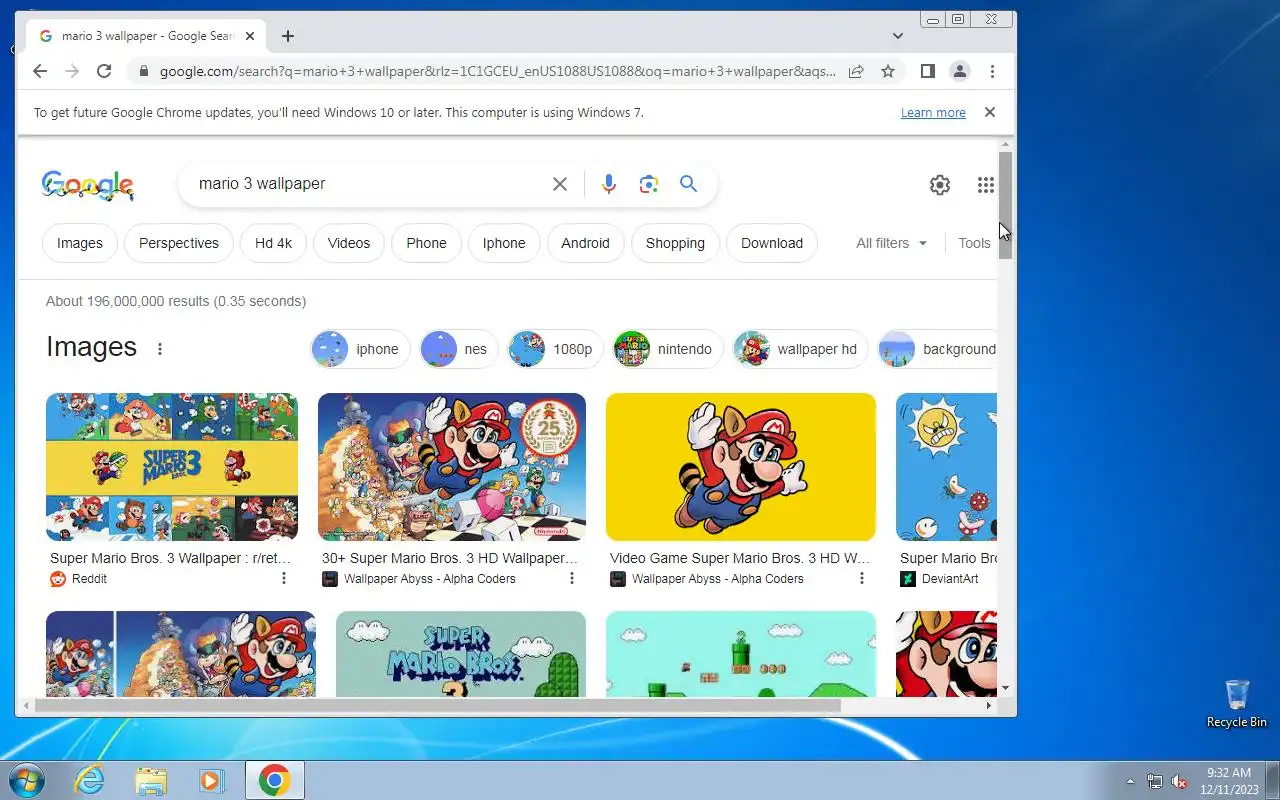Image resolution: width=1280 pixels, height=800 pixels.
Task: Open the Tools options
Action: click(974, 243)
